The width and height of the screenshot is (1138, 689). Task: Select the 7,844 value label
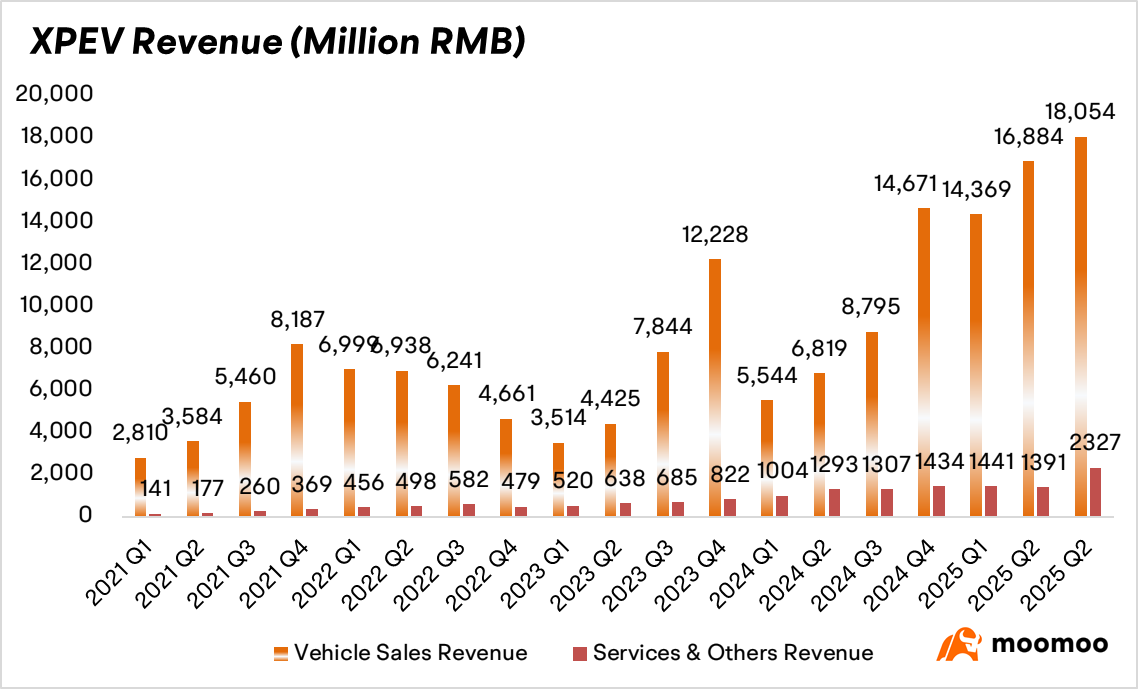pos(663,326)
